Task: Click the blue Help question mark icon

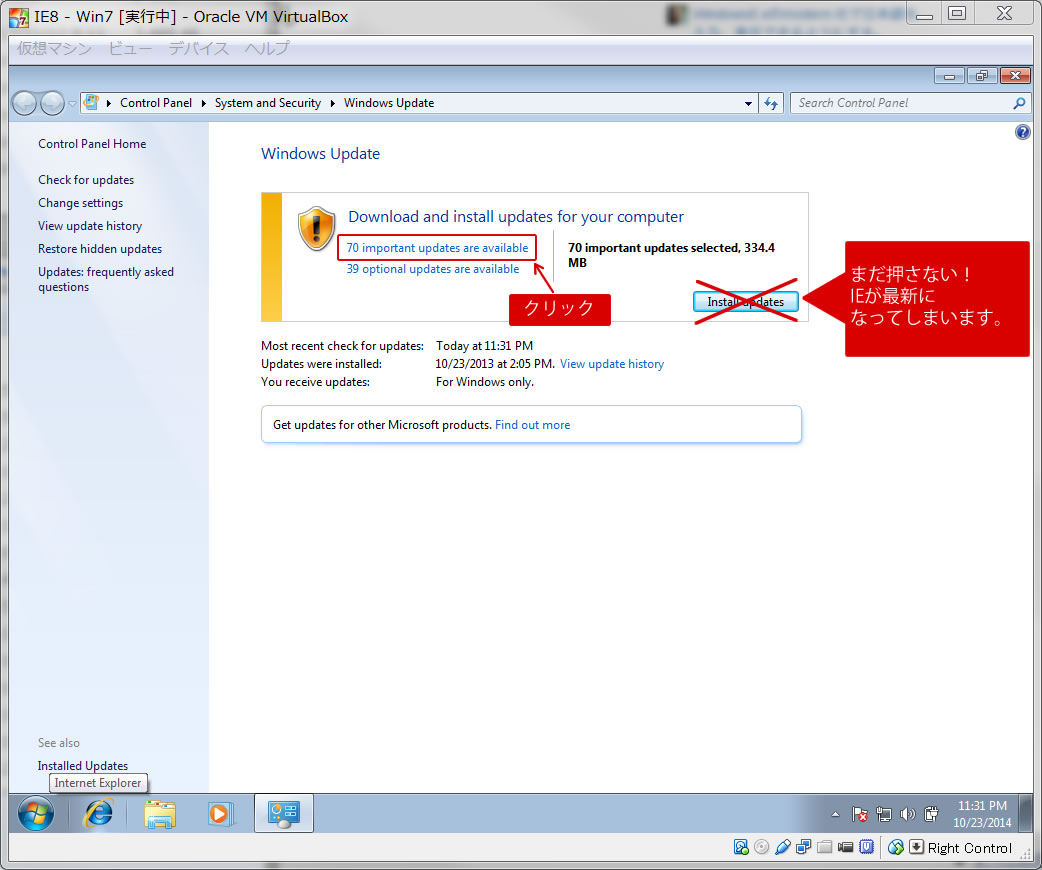Action: (x=1023, y=132)
